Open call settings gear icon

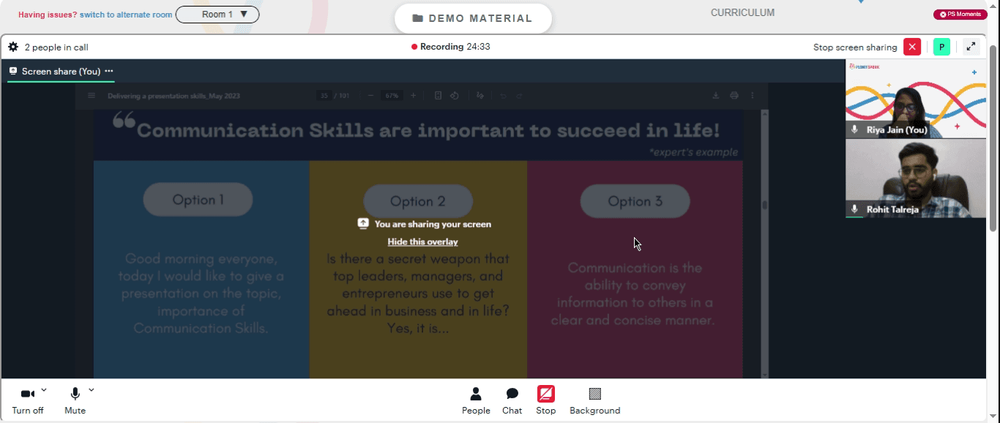(13, 47)
